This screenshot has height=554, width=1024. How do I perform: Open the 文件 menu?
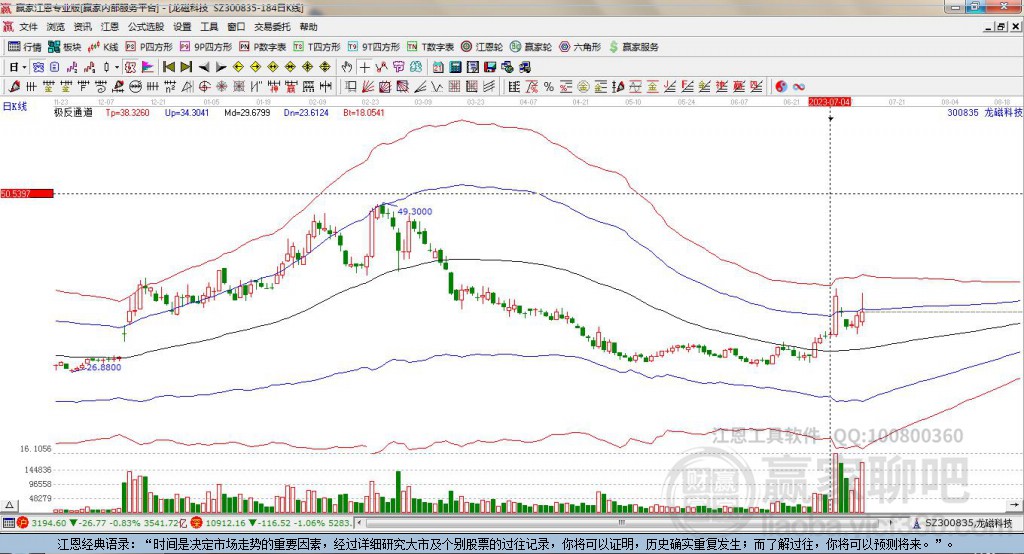pyautogui.click(x=28, y=27)
